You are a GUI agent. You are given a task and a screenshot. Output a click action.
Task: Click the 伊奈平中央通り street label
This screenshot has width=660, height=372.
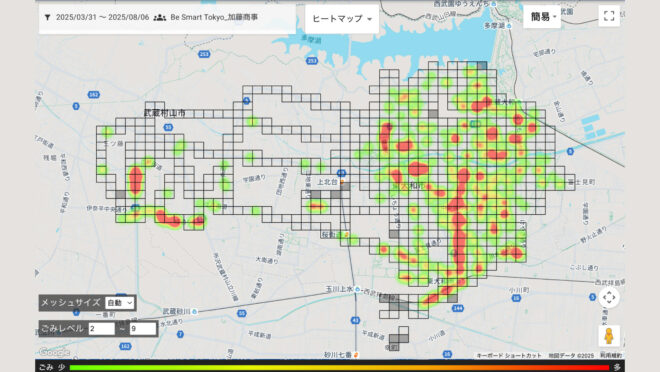pos(106,208)
